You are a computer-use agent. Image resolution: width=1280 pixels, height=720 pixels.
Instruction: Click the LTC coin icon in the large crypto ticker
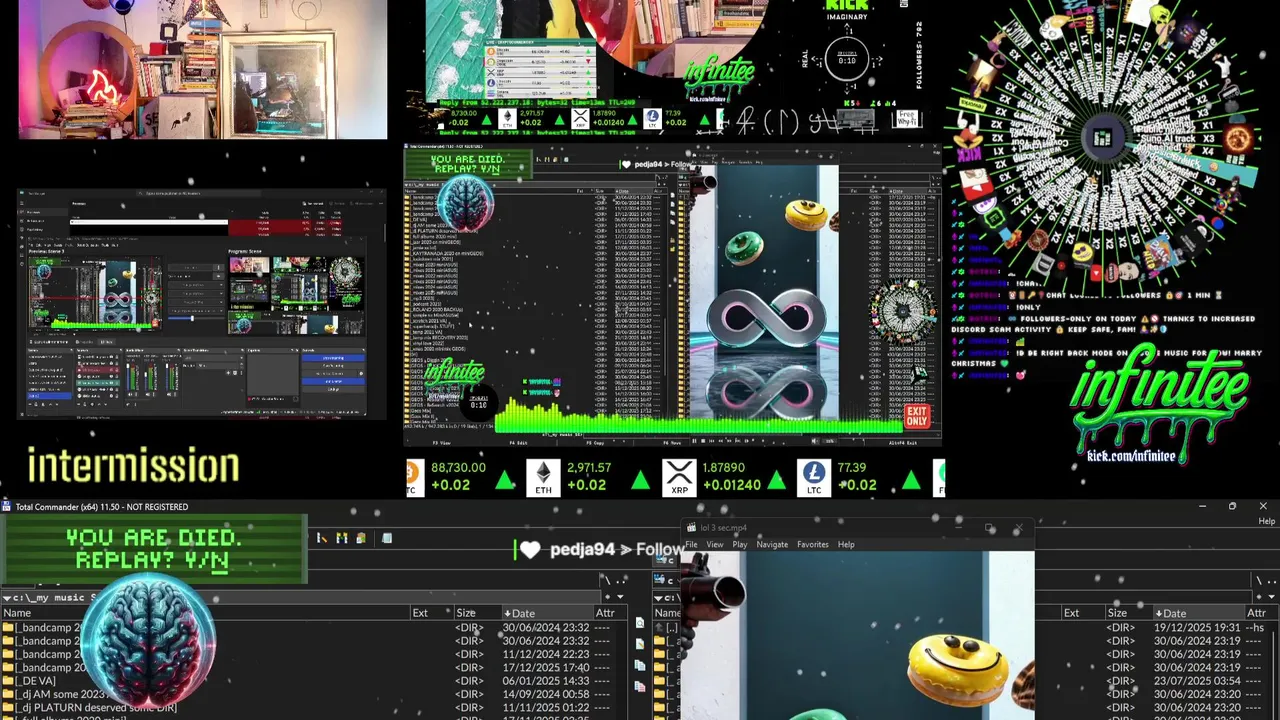(814, 476)
